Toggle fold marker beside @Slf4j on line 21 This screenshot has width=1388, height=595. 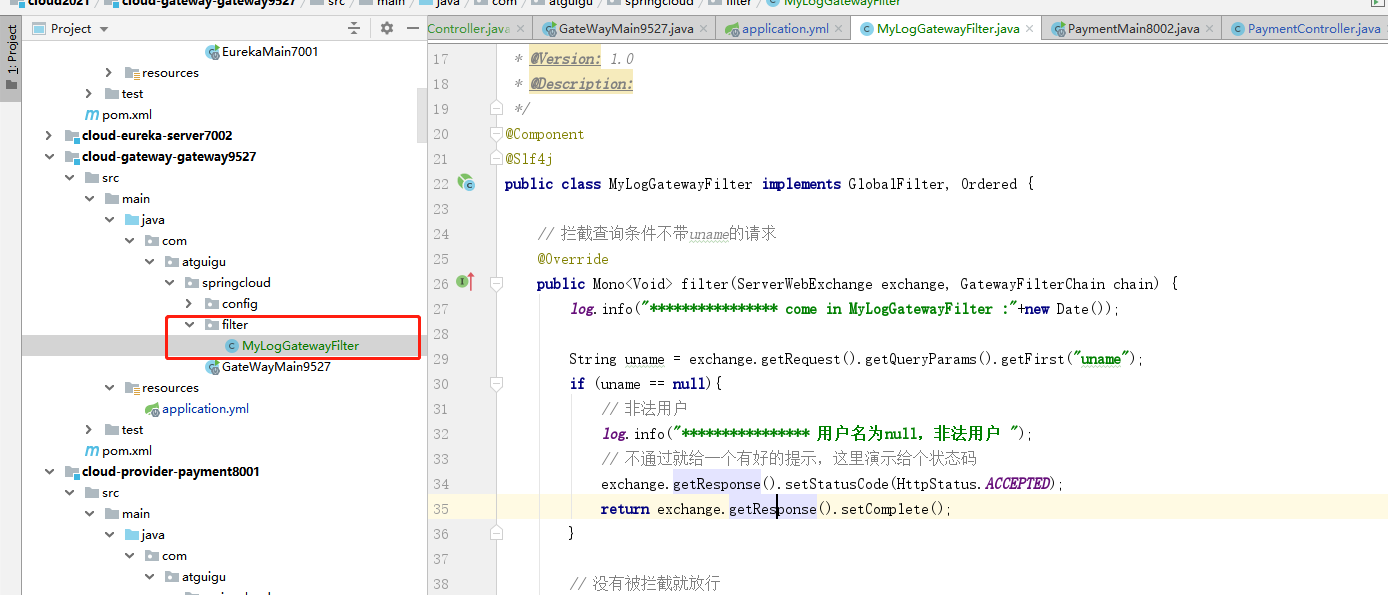[496, 158]
